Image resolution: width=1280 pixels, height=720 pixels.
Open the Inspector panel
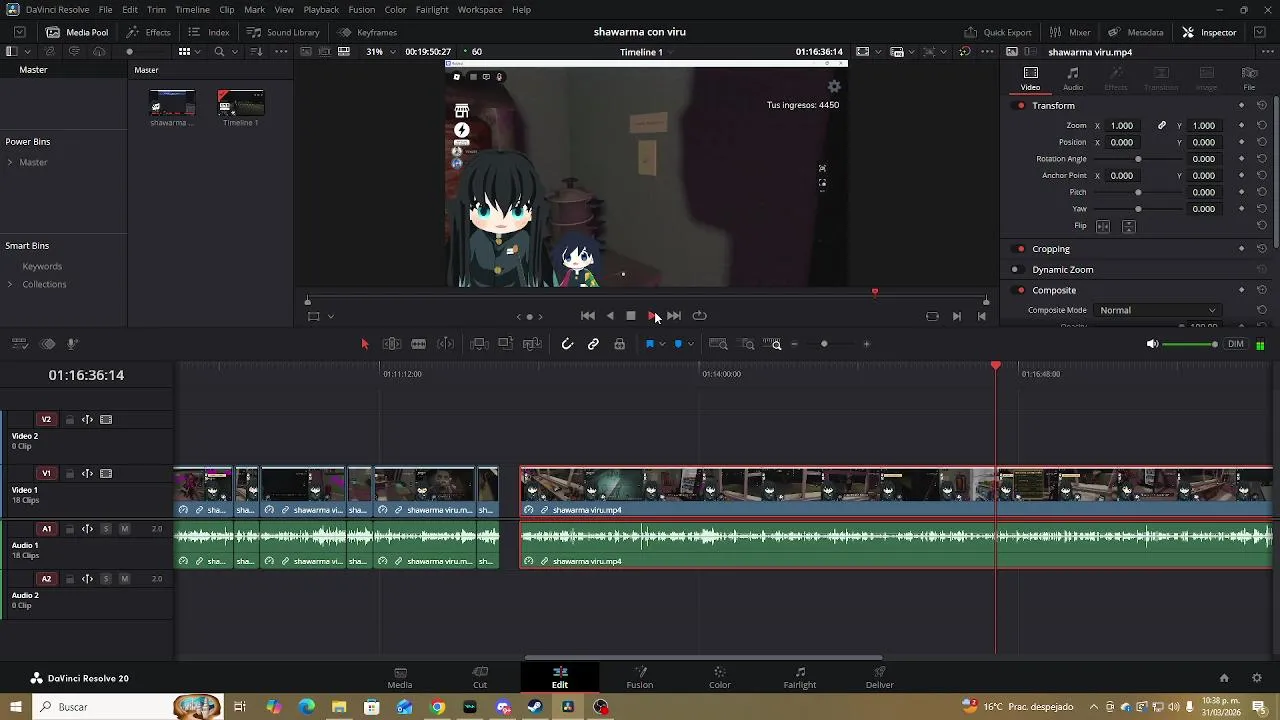pyautogui.click(x=1210, y=32)
